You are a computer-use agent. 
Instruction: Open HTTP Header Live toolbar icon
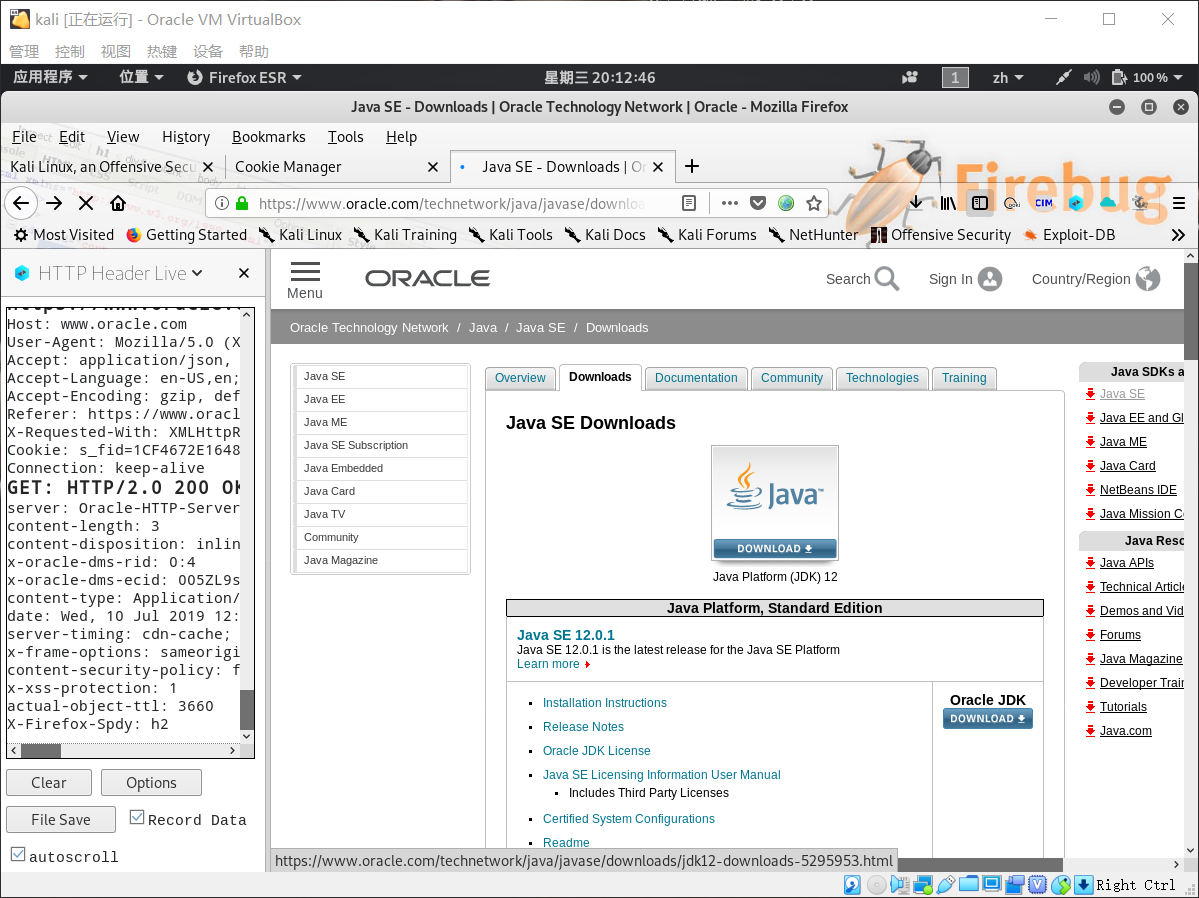tap(1076, 203)
